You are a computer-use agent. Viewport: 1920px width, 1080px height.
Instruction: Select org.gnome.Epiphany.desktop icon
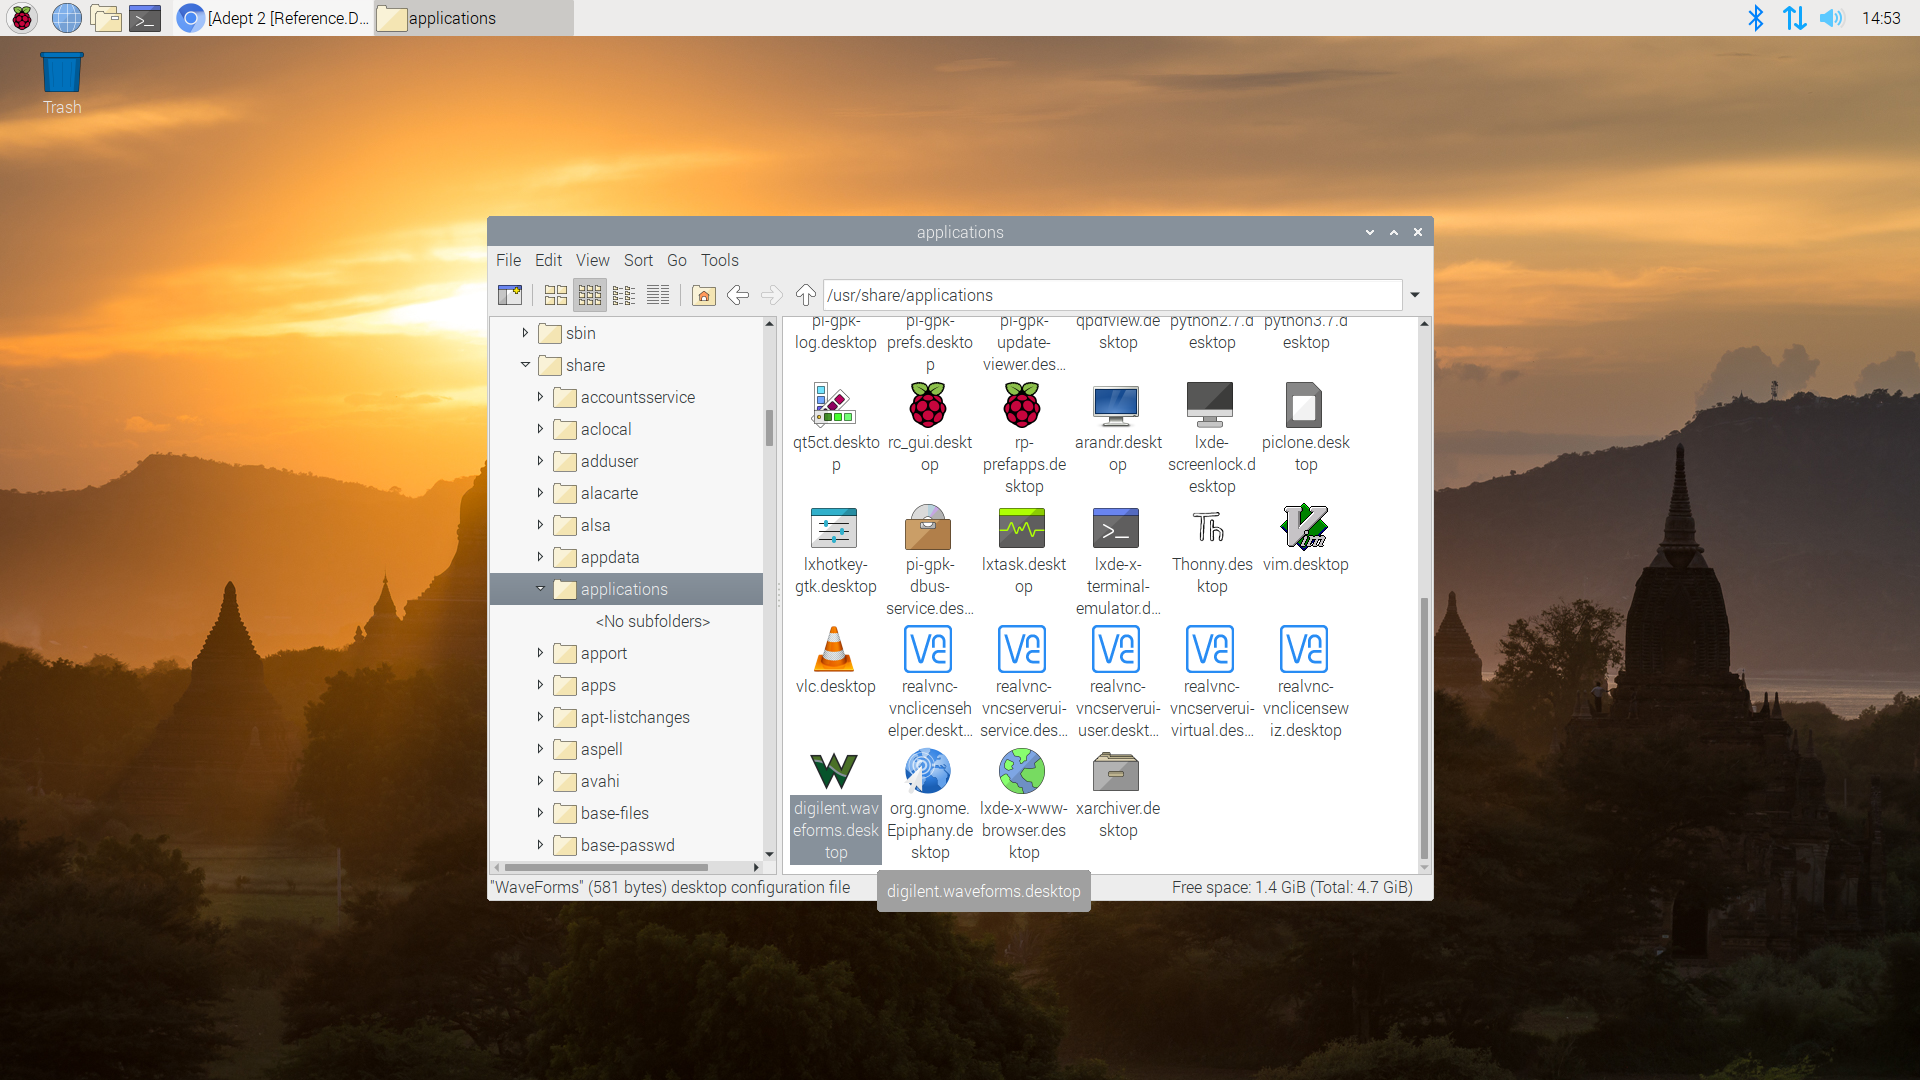[x=928, y=772]
